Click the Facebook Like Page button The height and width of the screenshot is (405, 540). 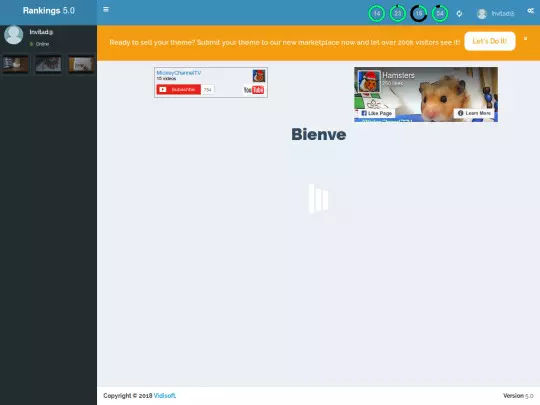coord(376,113)
